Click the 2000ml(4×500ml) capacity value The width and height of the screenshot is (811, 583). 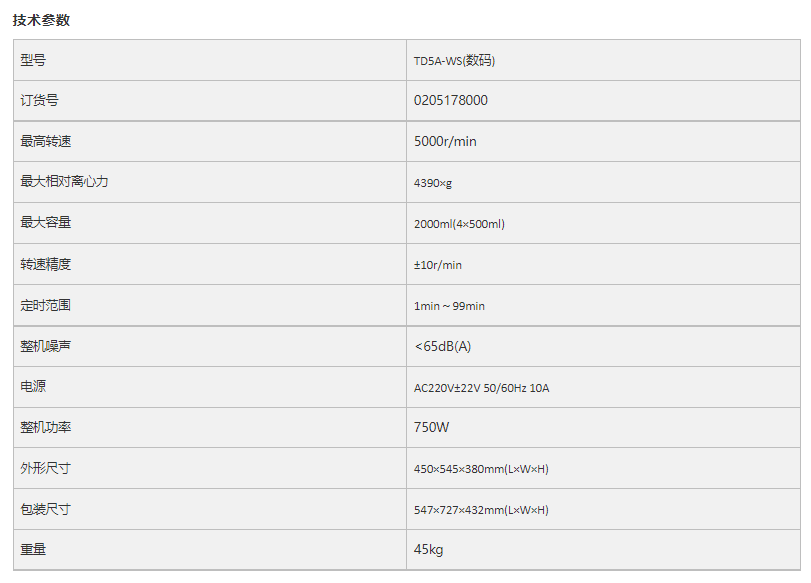click(459, 224)
